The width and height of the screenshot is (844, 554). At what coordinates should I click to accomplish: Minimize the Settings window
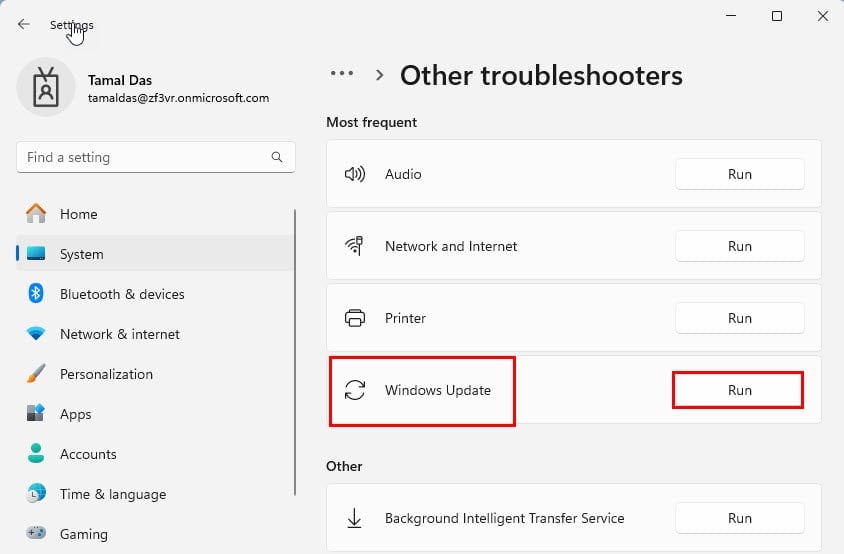click(x=731, y=16)
